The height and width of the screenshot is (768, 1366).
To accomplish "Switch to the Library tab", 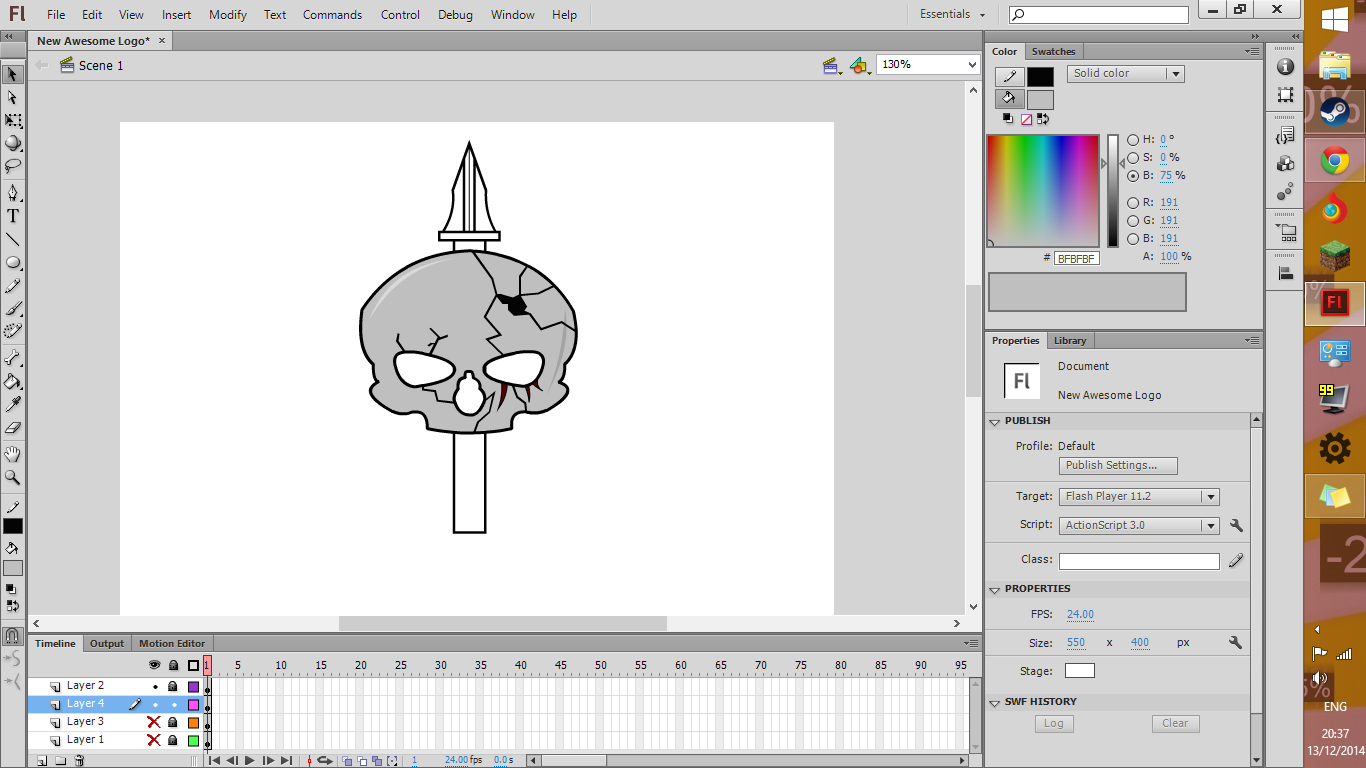I will 1069,341.
